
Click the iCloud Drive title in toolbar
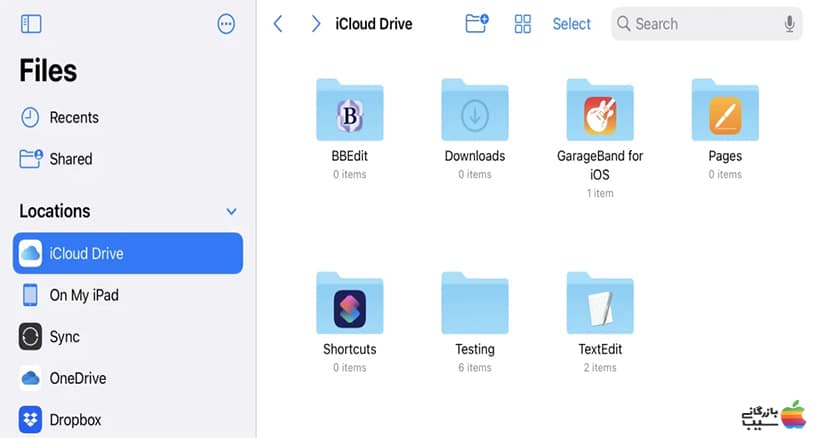tap(373, 23)
